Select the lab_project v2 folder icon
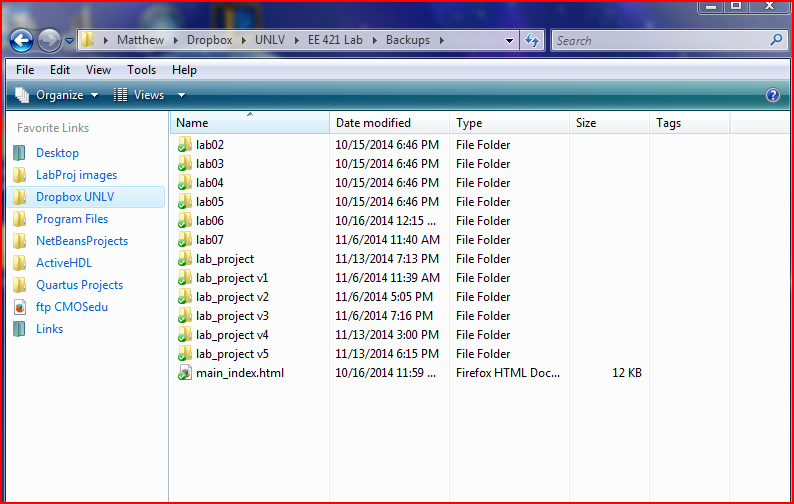794x504 pixels. [185, 297]
